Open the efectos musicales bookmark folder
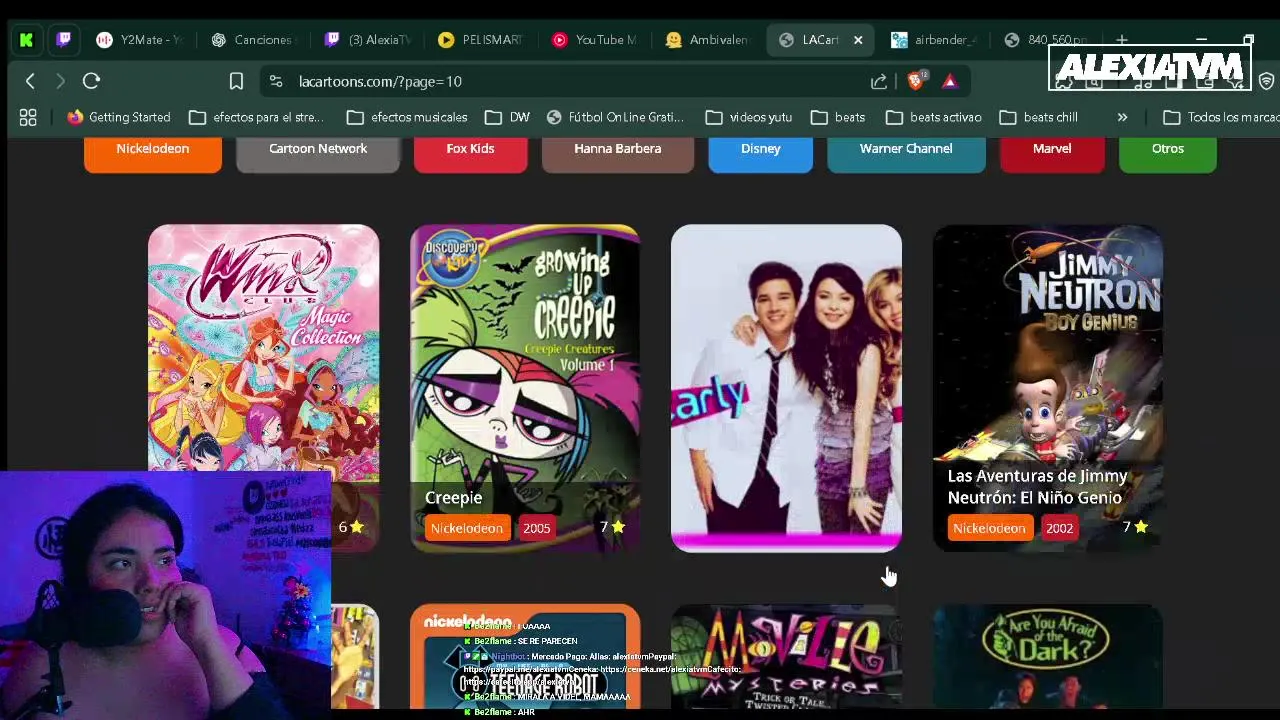 click(x=407, y=117)
